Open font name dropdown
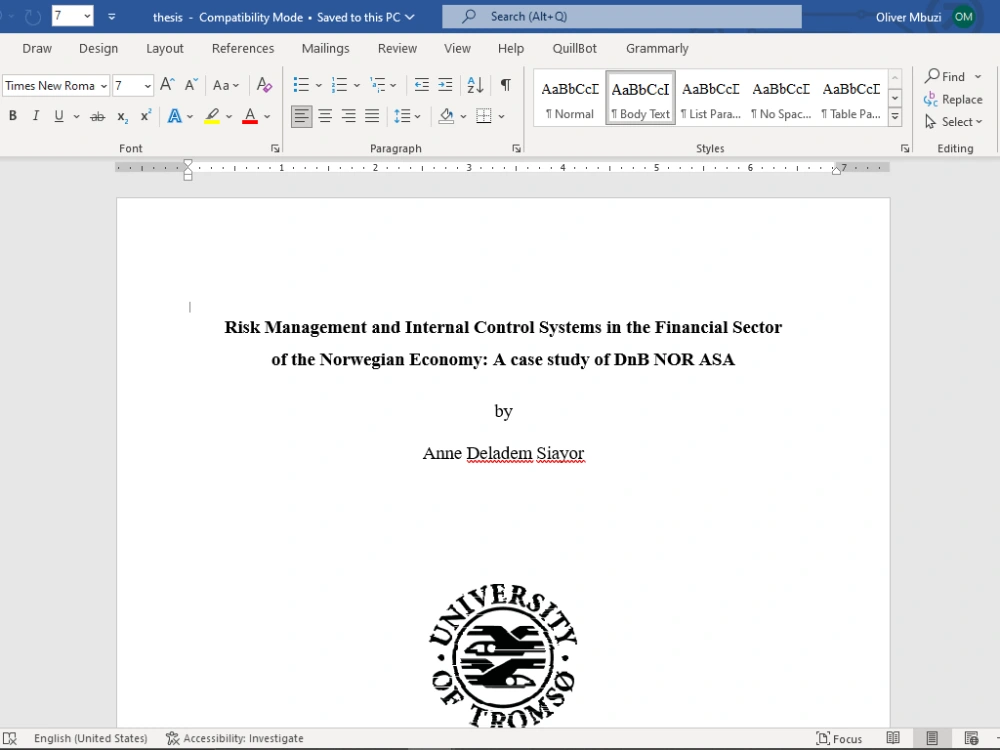 point(103,85)
